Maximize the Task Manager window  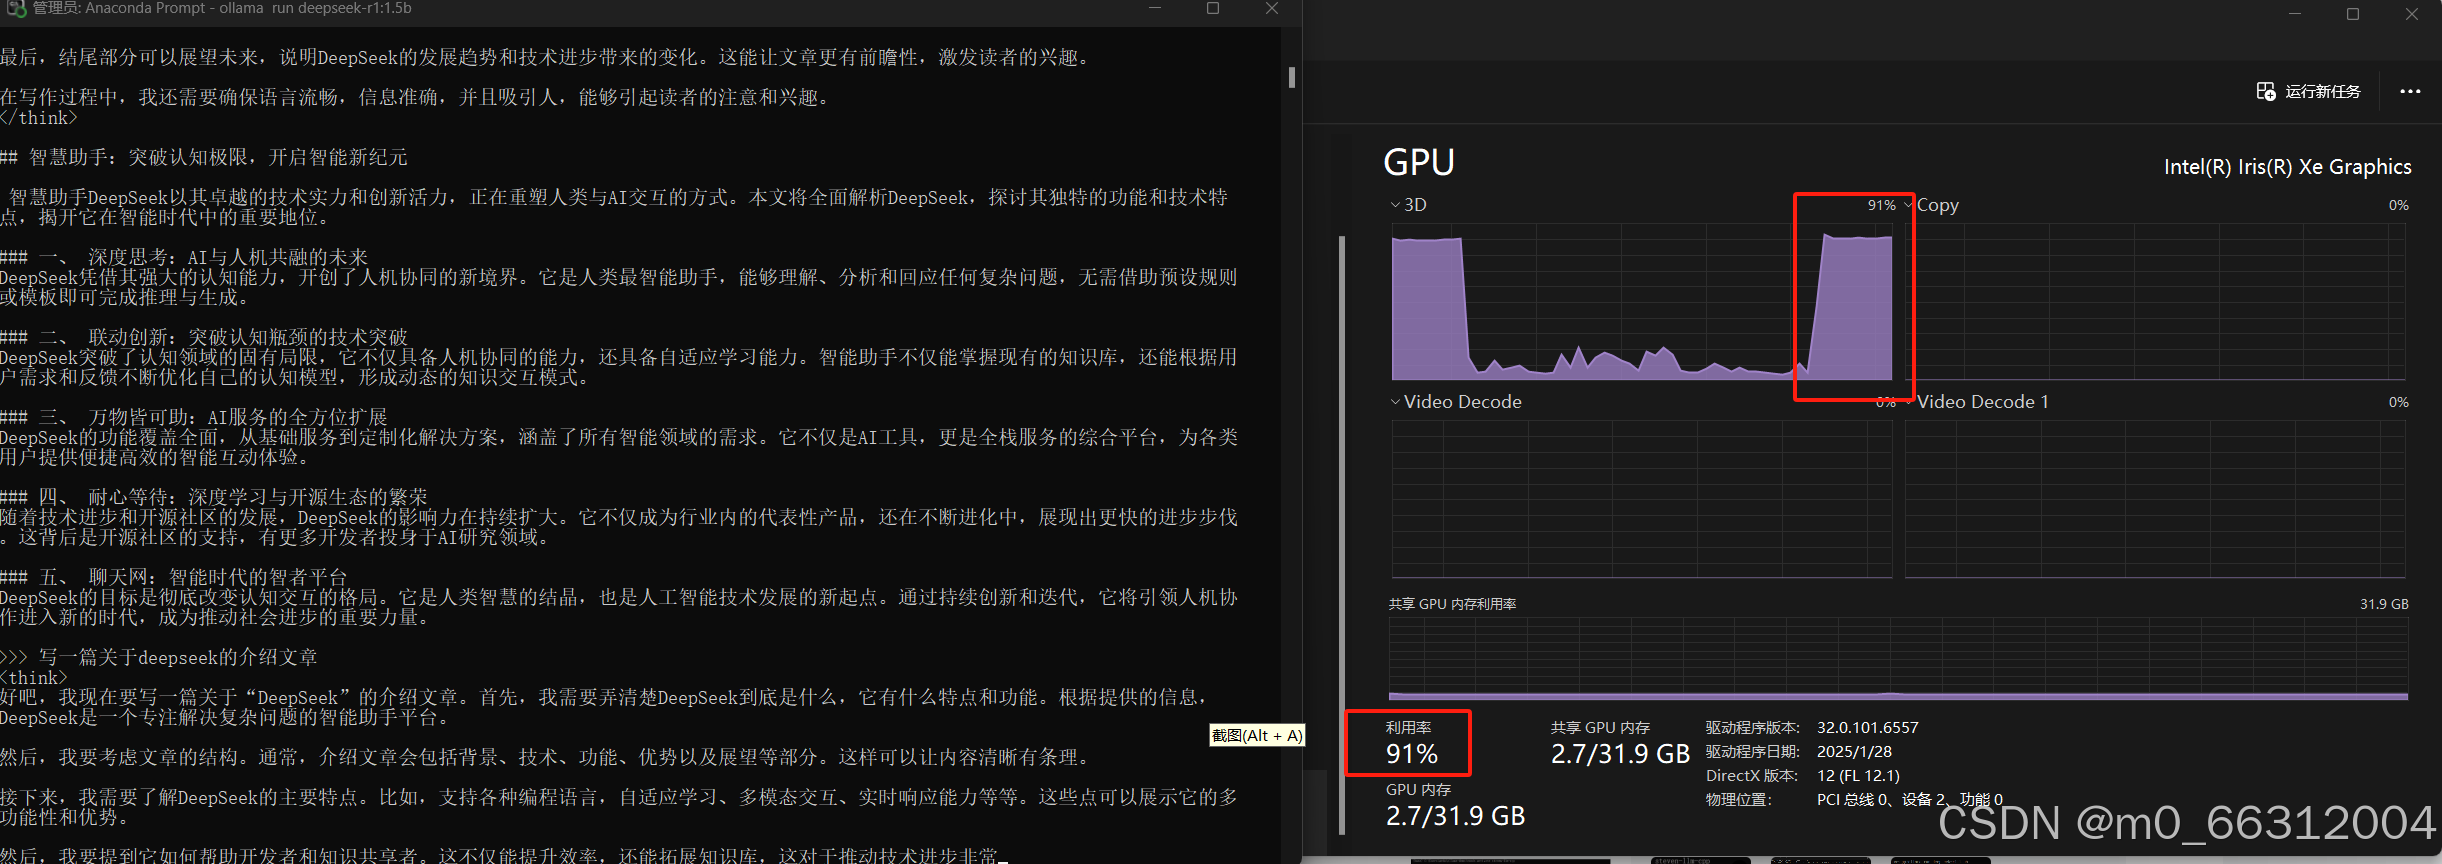coord(2353,14)
